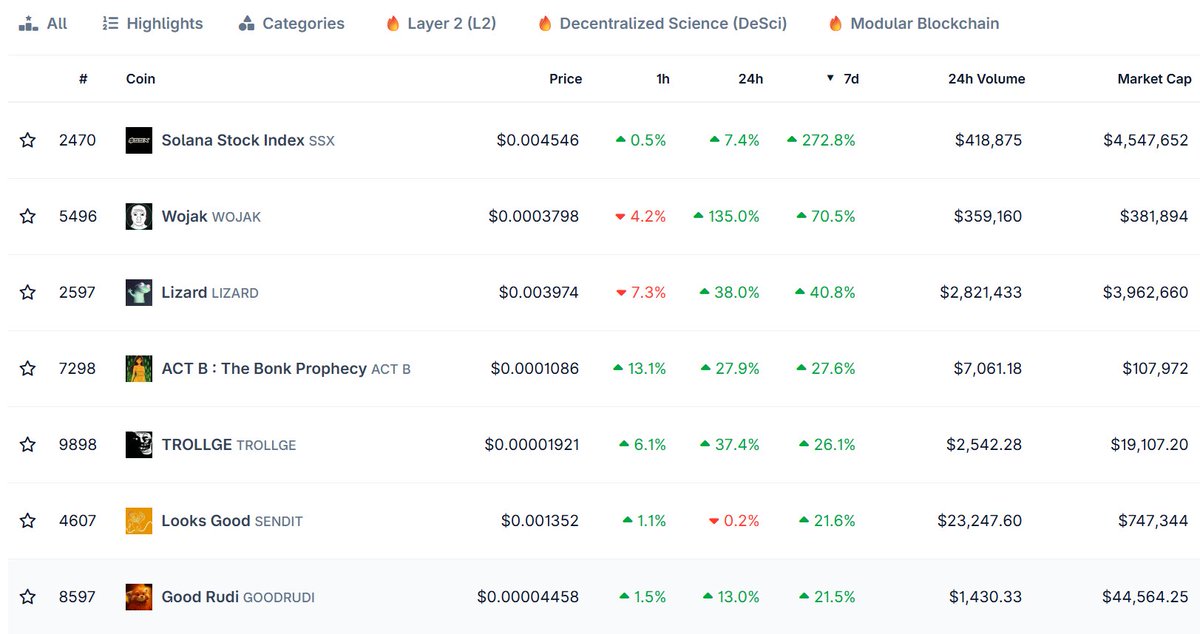Viewport: 1200px width, 634px height.
Task: Open Lizard LIZARD coin page
Action: coord(210,292)
